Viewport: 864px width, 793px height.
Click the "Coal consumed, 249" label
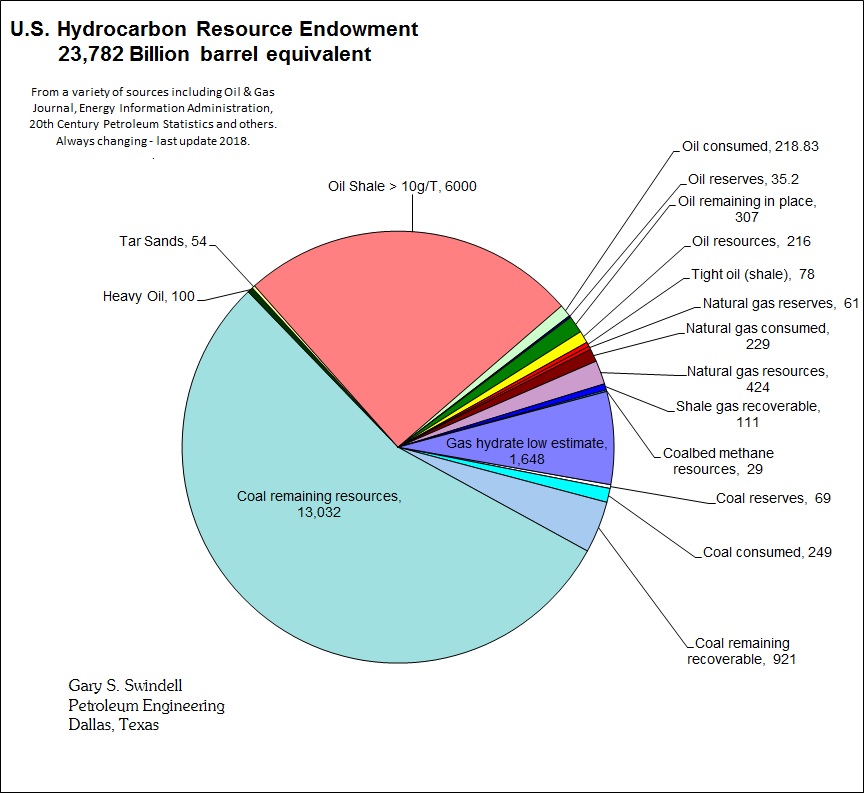click(x=767, y=552)
